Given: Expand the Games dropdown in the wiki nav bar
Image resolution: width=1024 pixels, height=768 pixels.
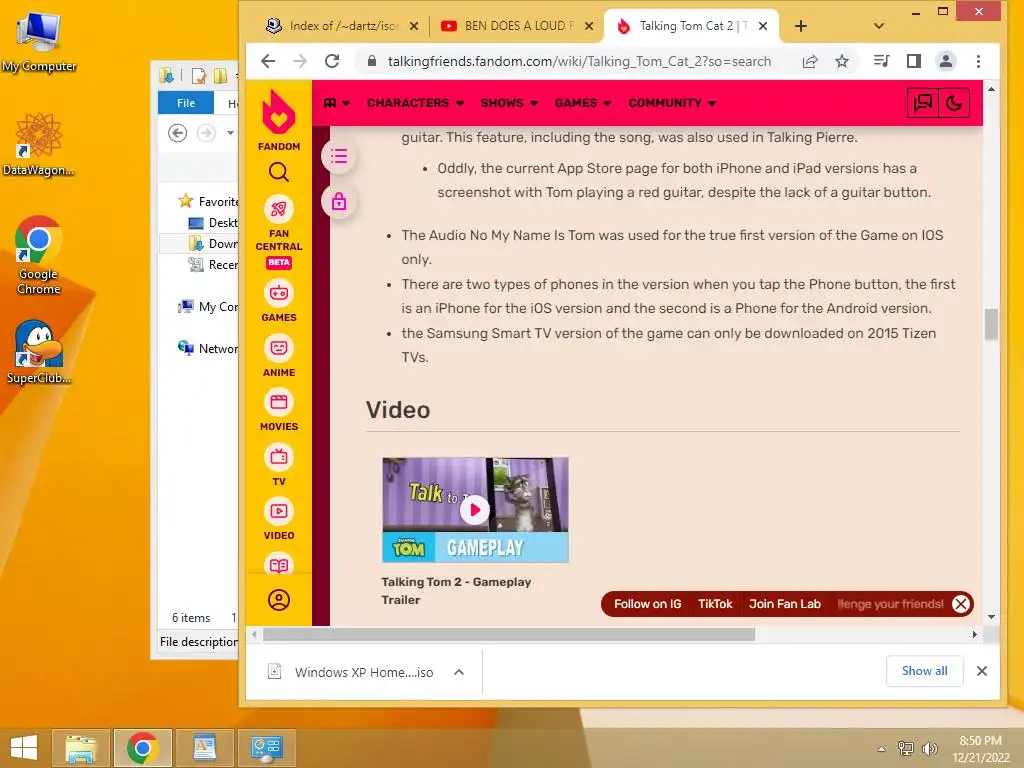Looking at the screenshot, I should click(583, 103).
